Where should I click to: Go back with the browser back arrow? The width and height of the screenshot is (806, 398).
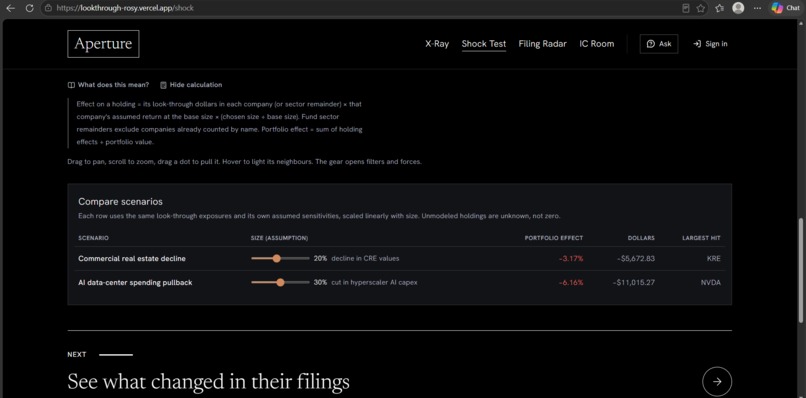(10, 8)
